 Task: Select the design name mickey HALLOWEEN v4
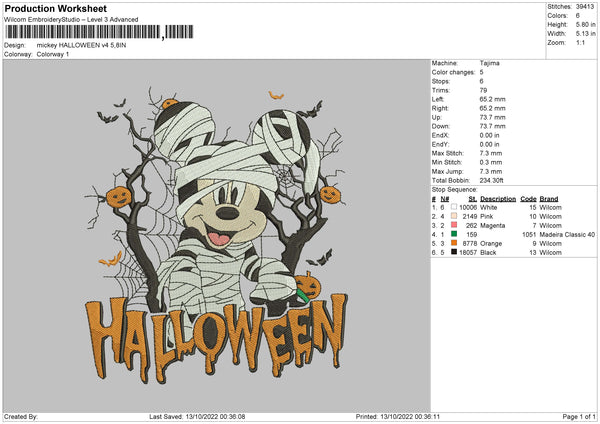point(83,45)
